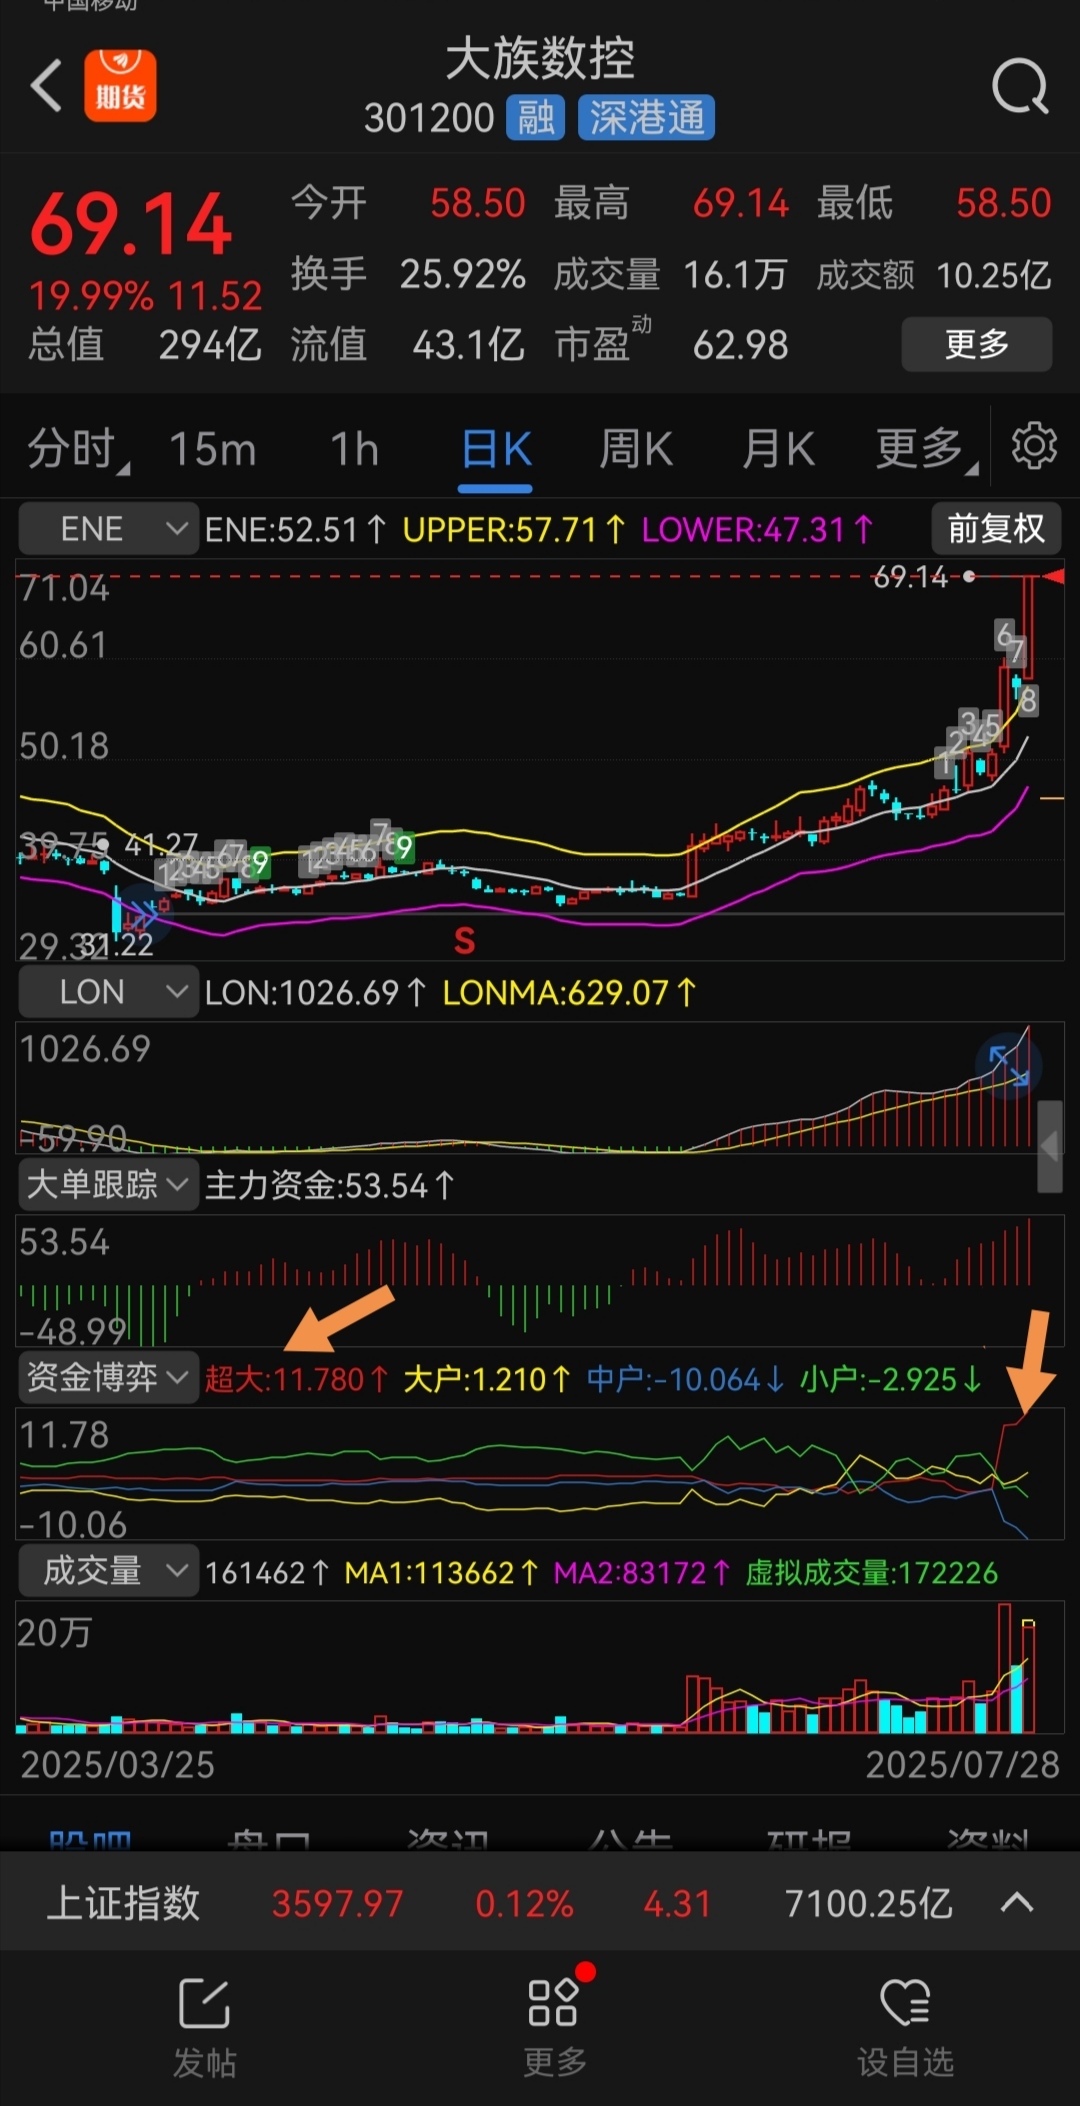Open chart settings gear icon
This screenshot has height=2106, width=1080.
[x=1034, y=446]
